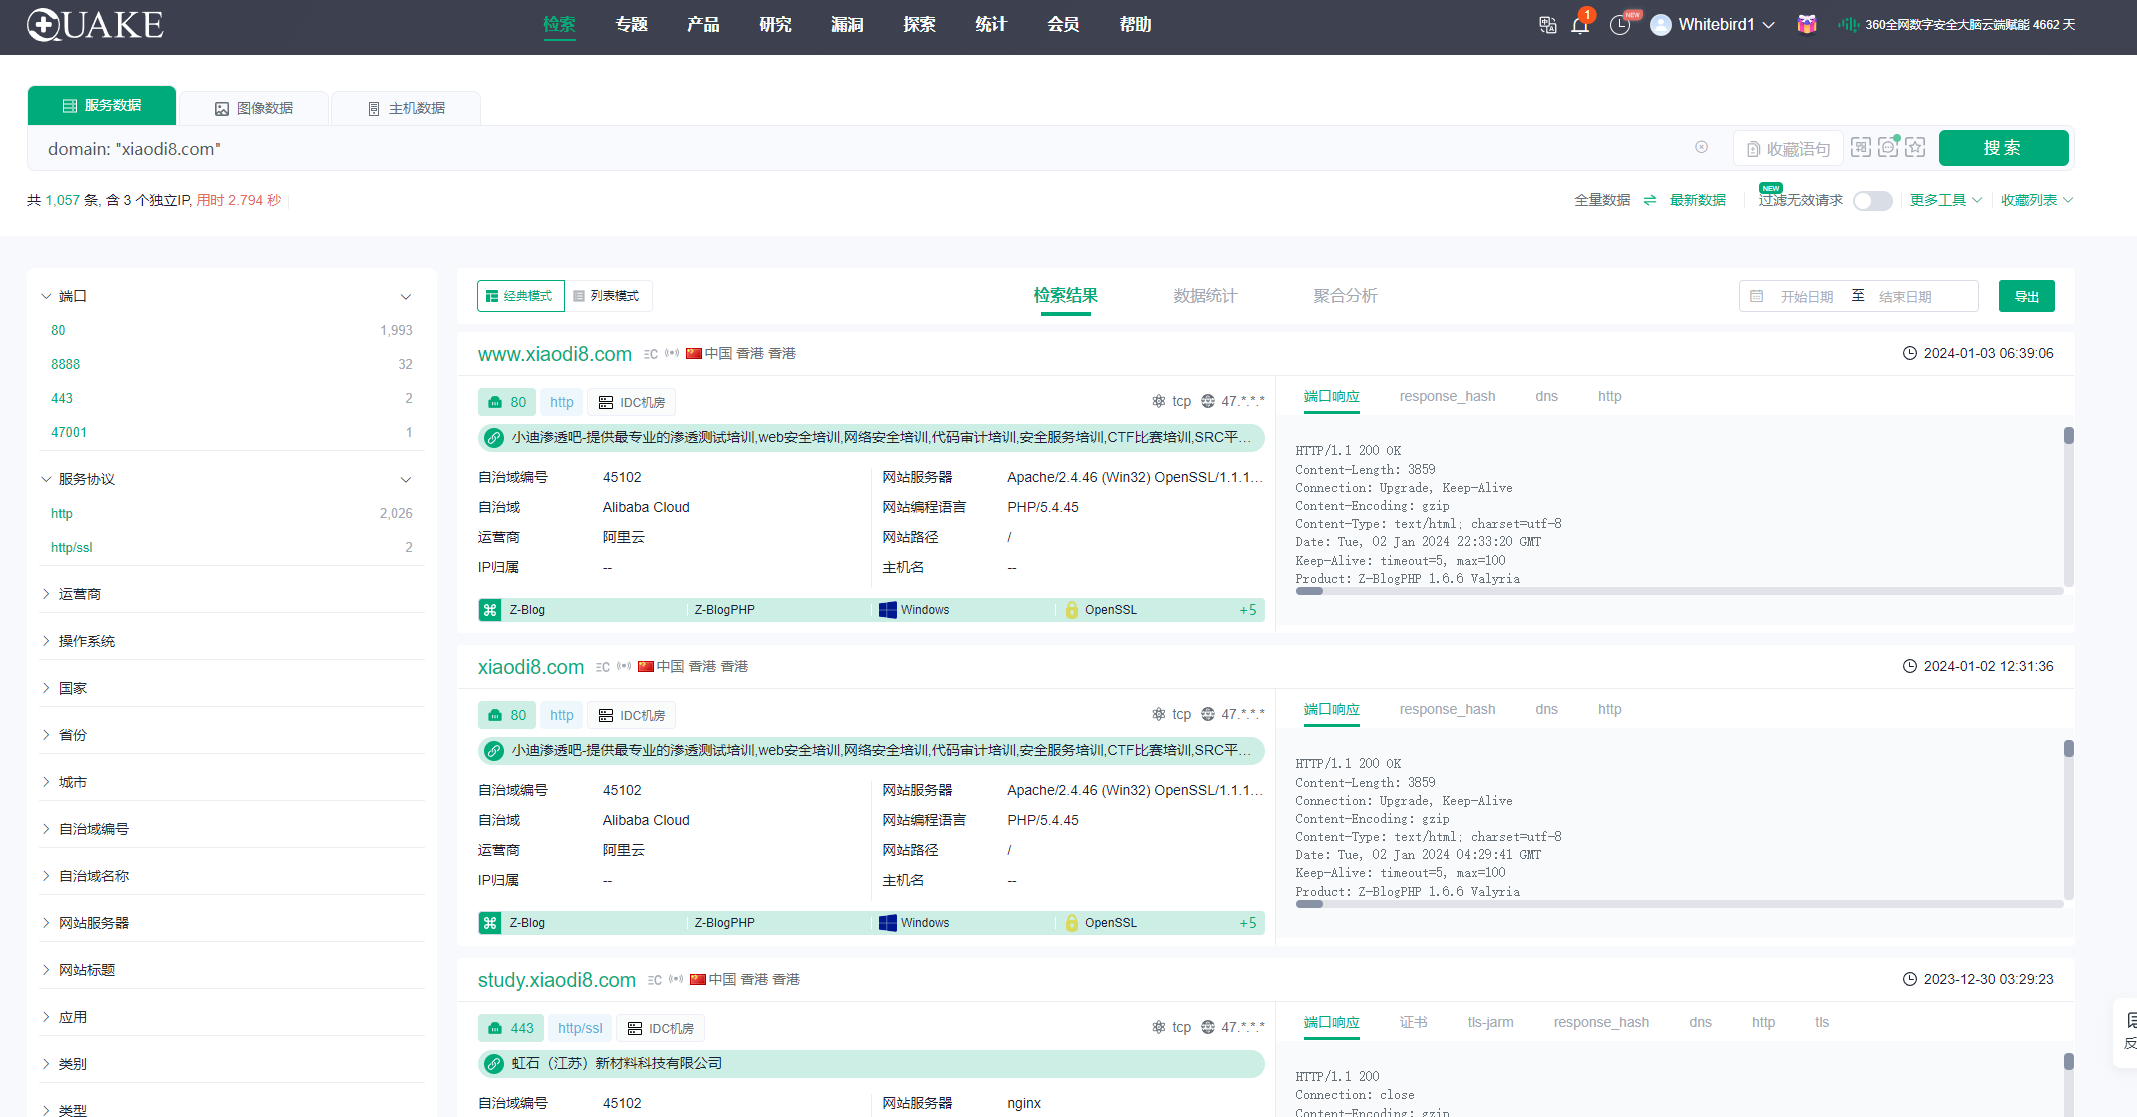Click the chat bubble icon beside search
2137x1117 pixels.
click(1888, 147)
